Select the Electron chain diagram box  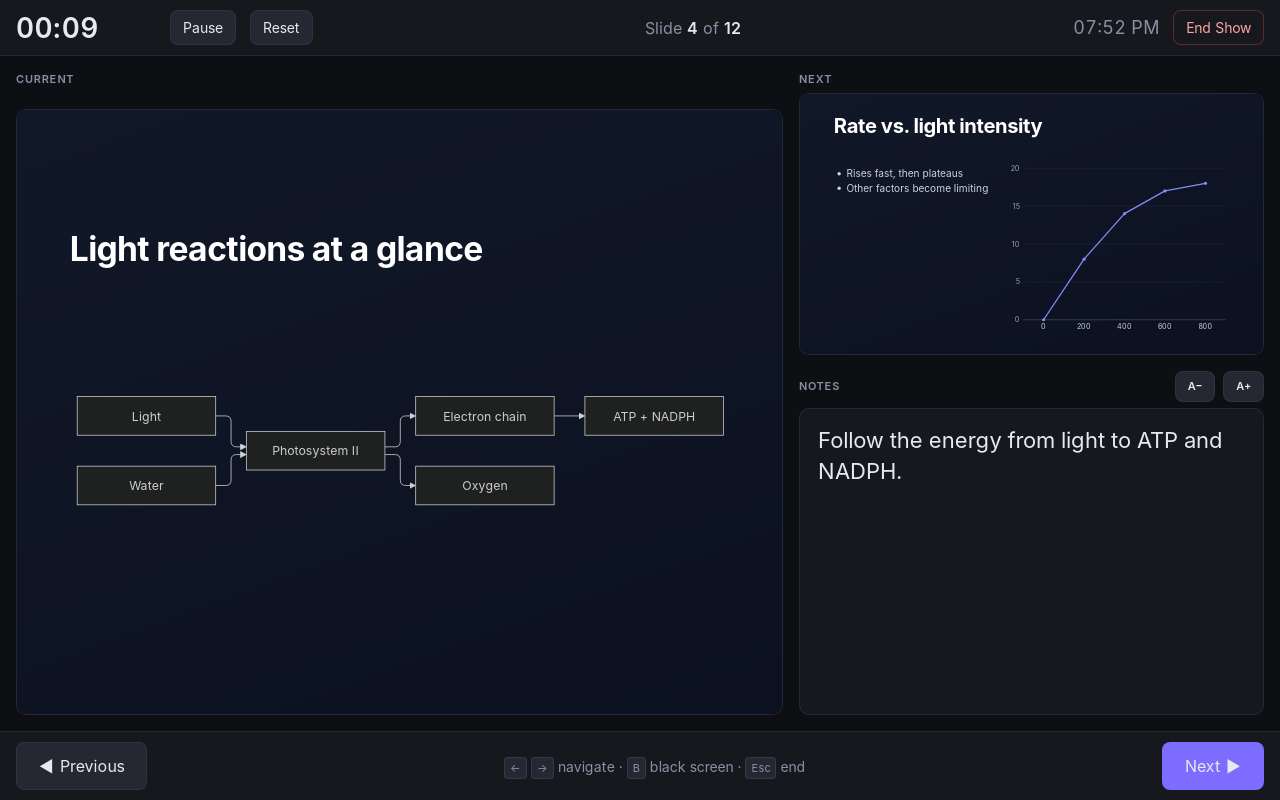485,416
